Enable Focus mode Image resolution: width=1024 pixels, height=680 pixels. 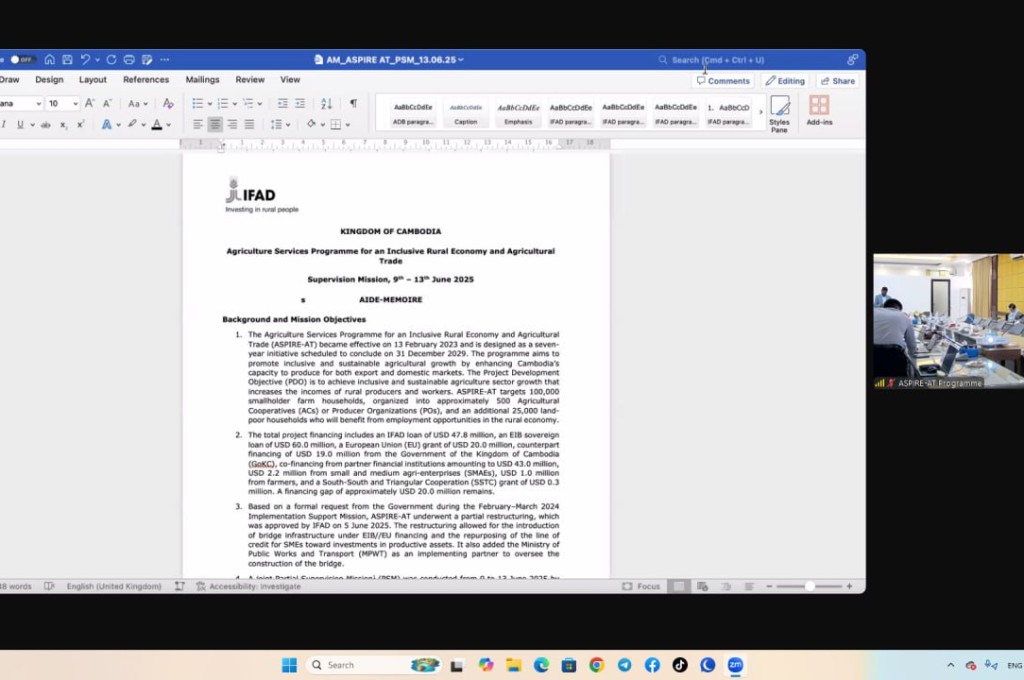641,587
